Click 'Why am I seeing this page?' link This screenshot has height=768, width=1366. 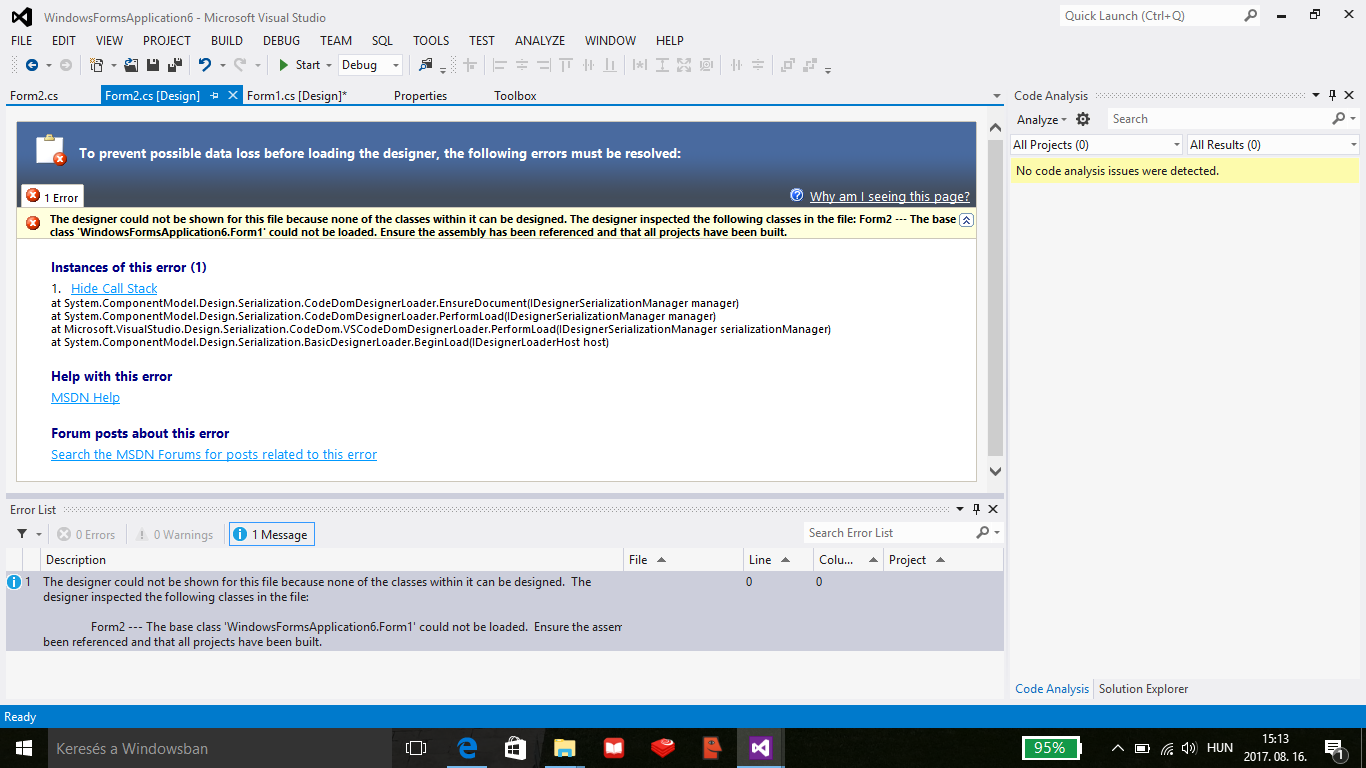890,196
